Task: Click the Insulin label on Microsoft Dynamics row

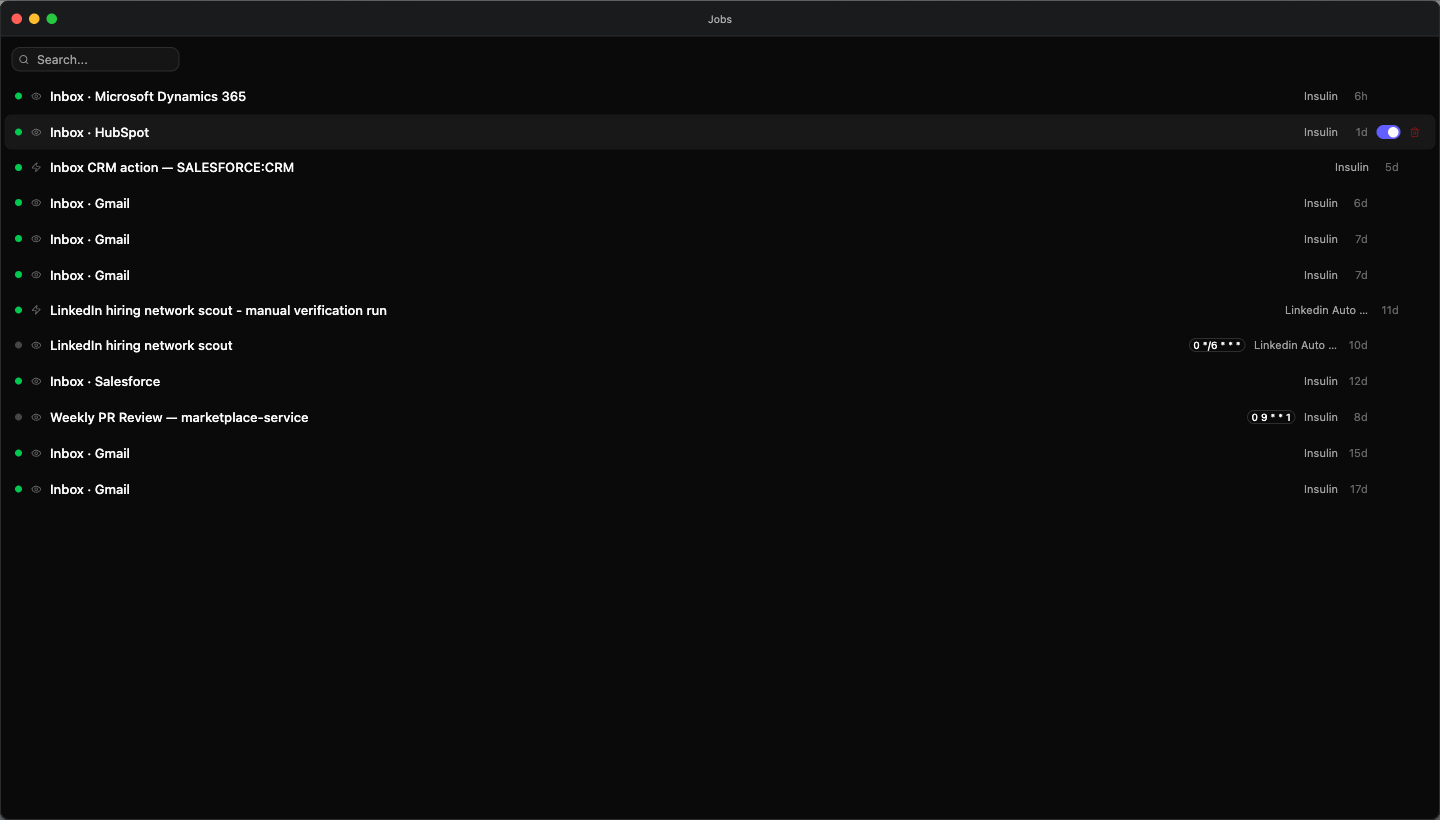Action: [x=1321, y=96]
